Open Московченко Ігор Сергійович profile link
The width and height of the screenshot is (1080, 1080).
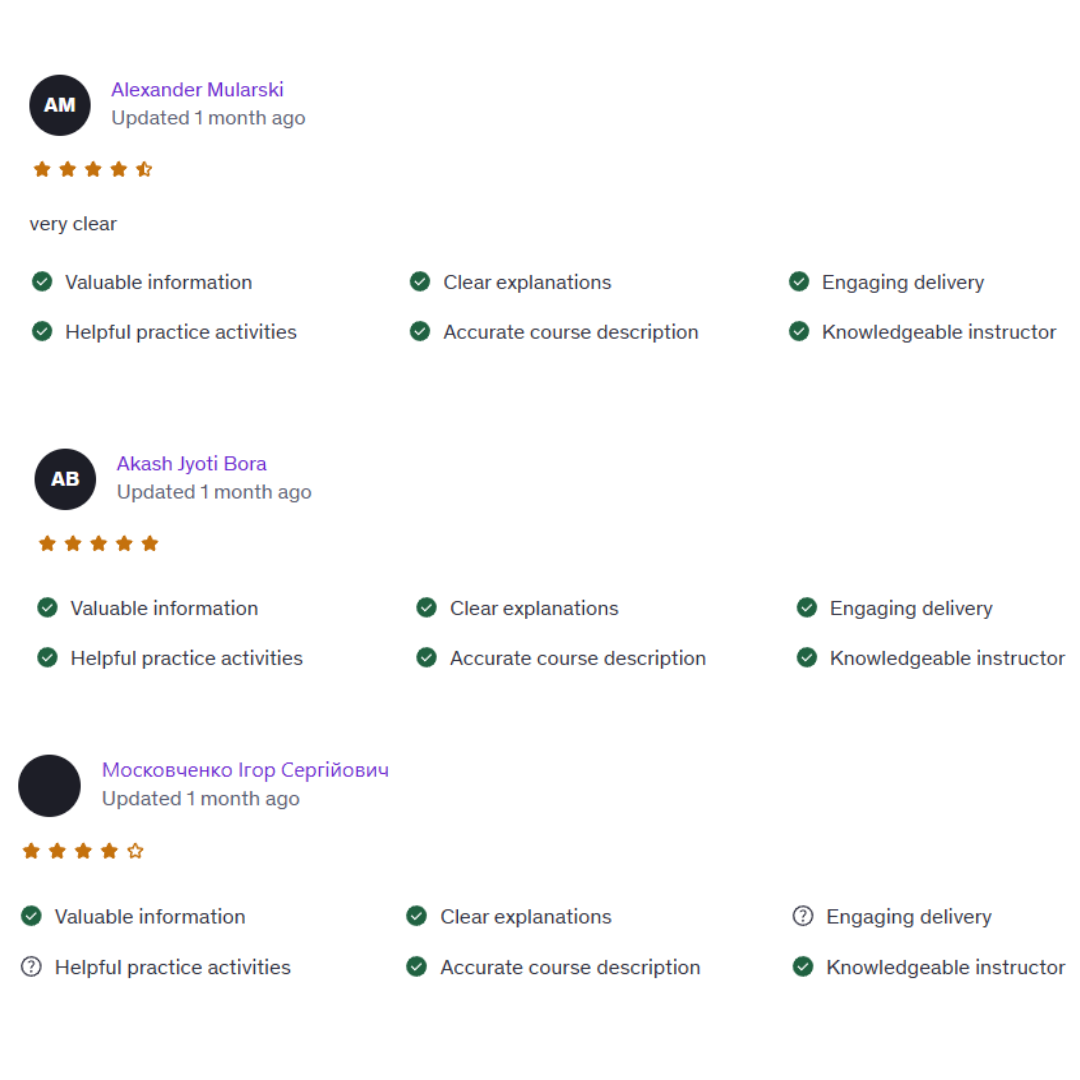point(245,769)
